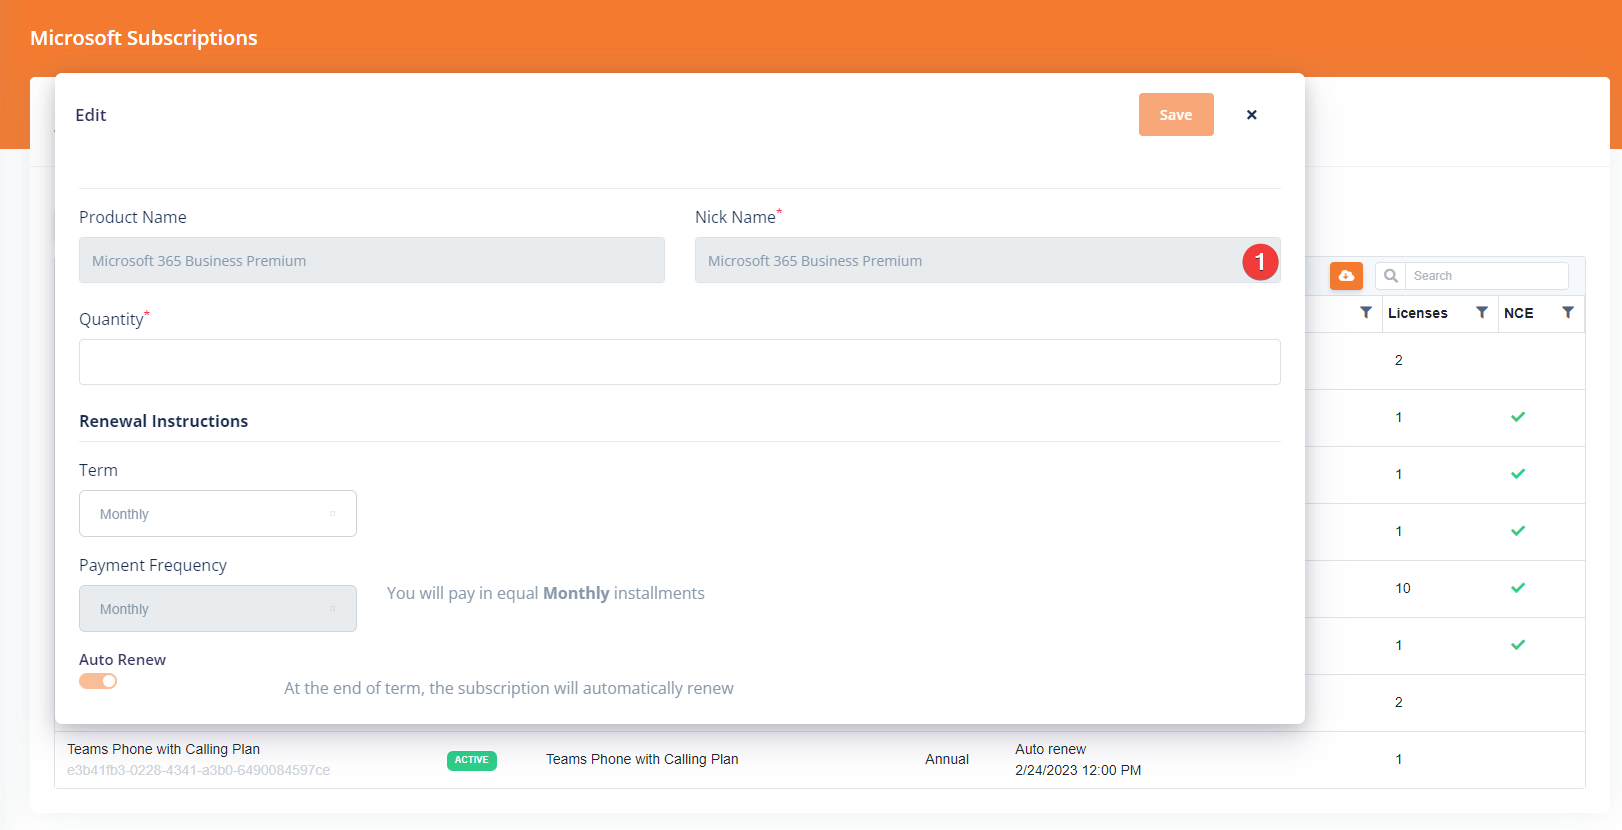
Task: Open the NCE column filter icon
Action: (1568, 313)
